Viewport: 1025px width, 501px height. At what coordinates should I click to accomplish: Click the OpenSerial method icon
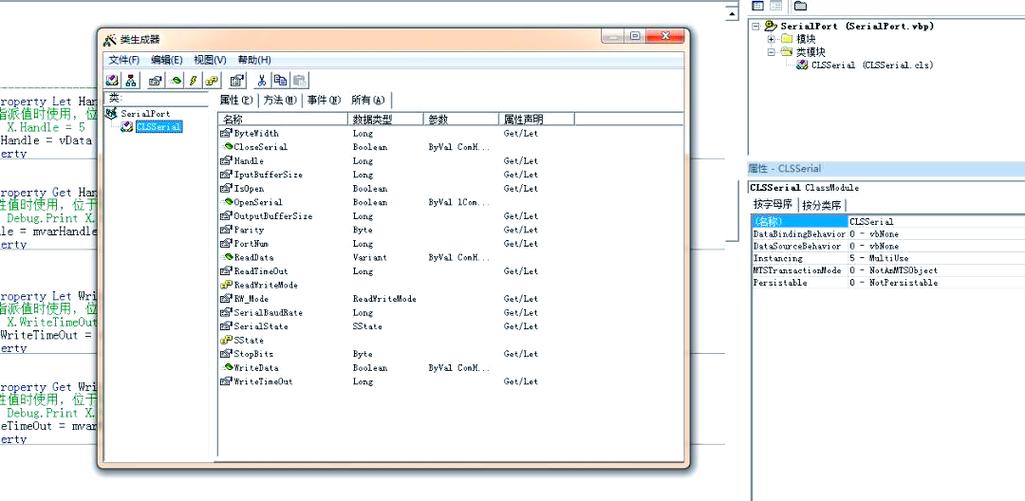[x=228, y=202]
